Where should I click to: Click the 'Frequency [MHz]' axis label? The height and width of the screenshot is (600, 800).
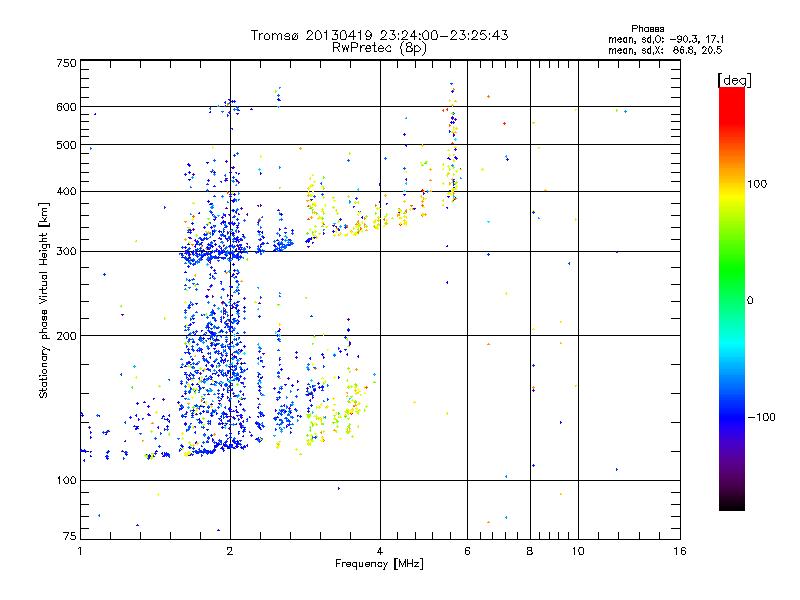point(379,564)
